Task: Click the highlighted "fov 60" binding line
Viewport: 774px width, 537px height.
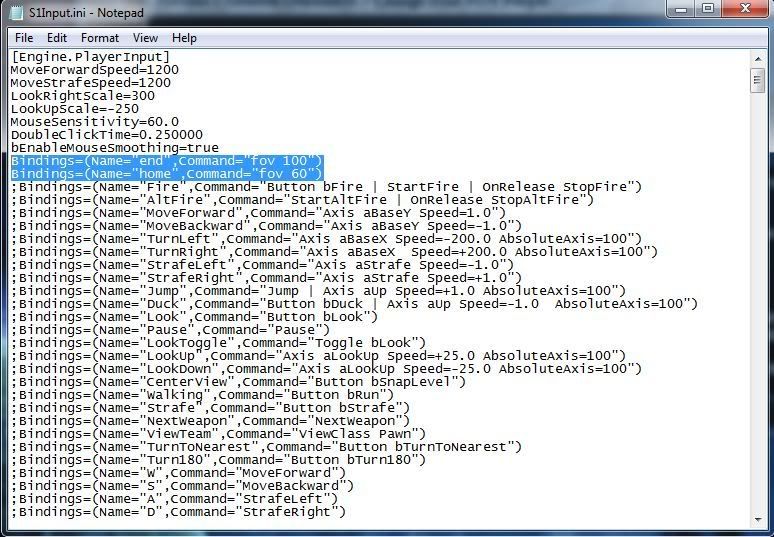Action: 166,173
